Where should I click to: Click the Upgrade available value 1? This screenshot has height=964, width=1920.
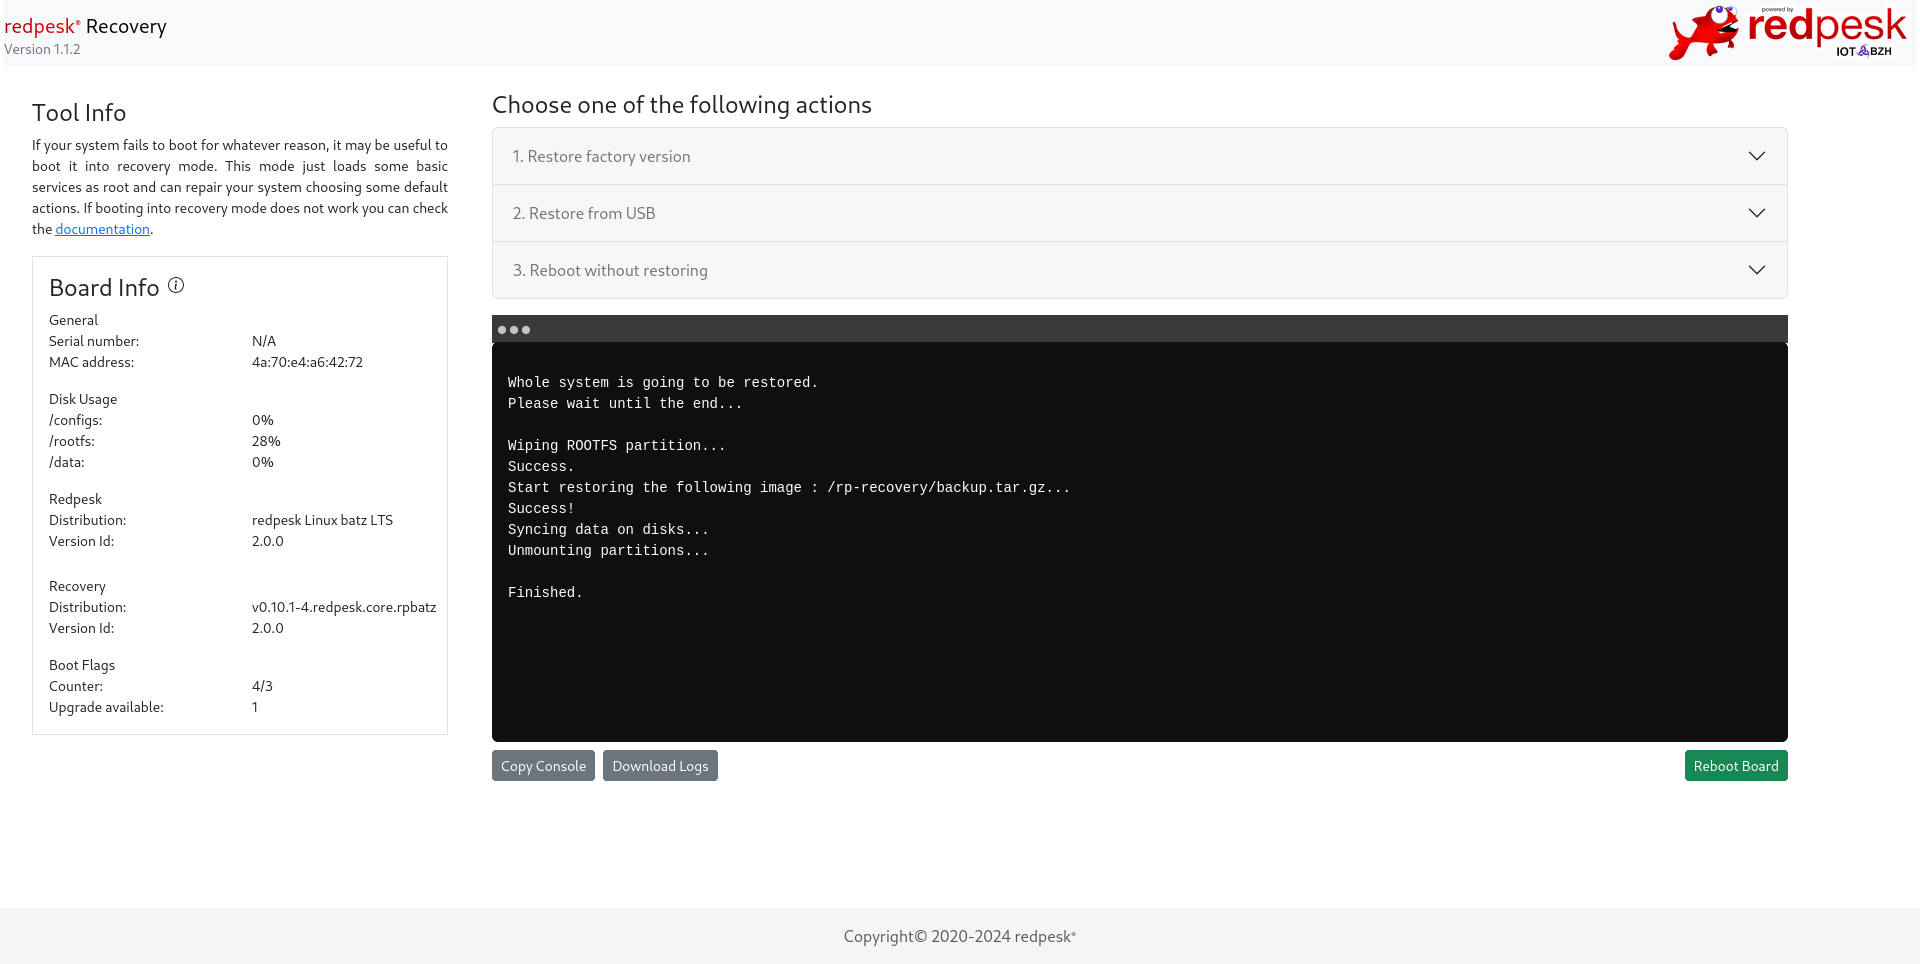coord(255,707)
